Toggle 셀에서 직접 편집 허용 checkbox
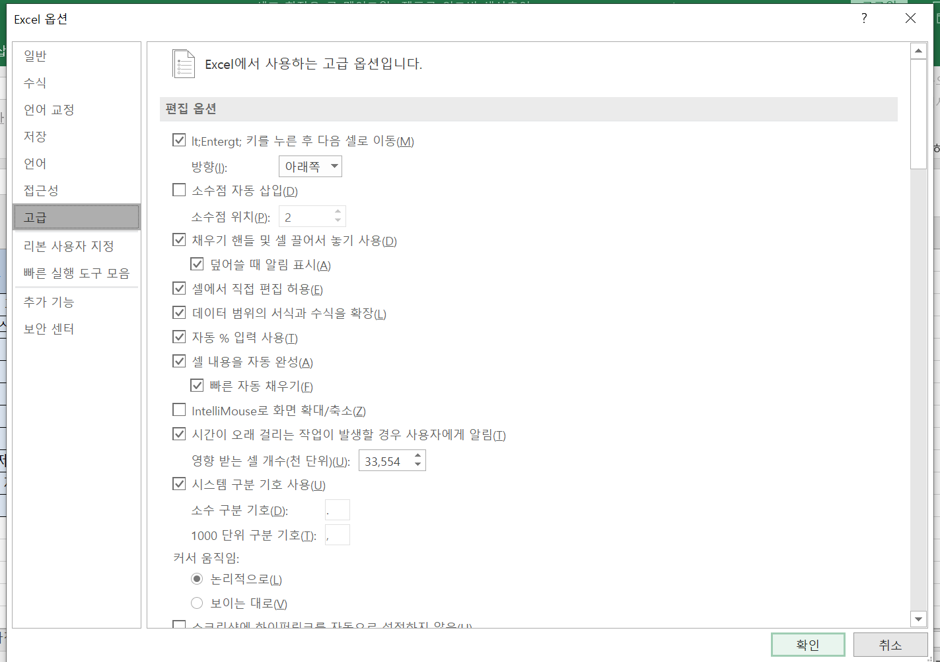Viewport: 940px width, 662px height. tap(179, 288)
